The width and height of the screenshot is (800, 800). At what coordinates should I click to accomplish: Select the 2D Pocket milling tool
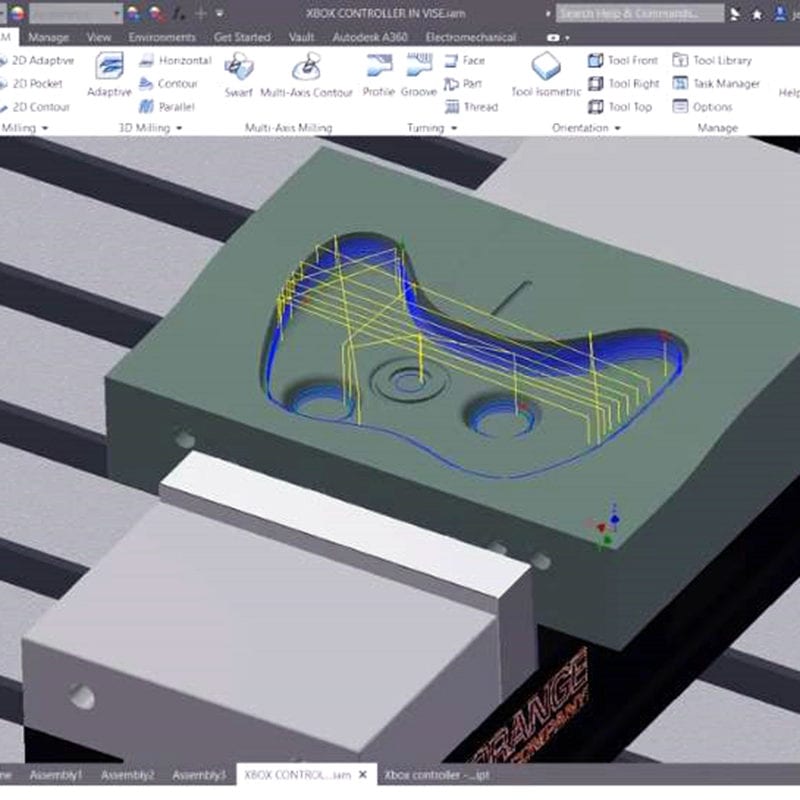click(x=32, y=83)
